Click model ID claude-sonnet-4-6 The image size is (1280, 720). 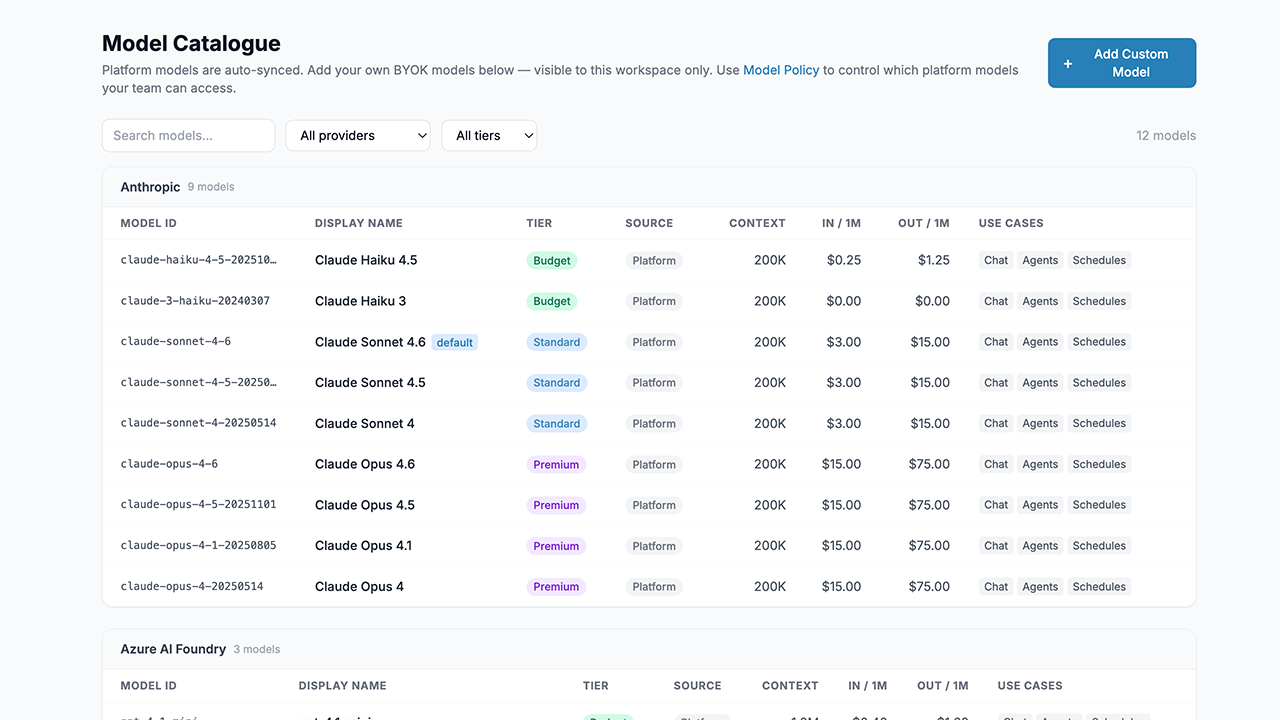176,342
